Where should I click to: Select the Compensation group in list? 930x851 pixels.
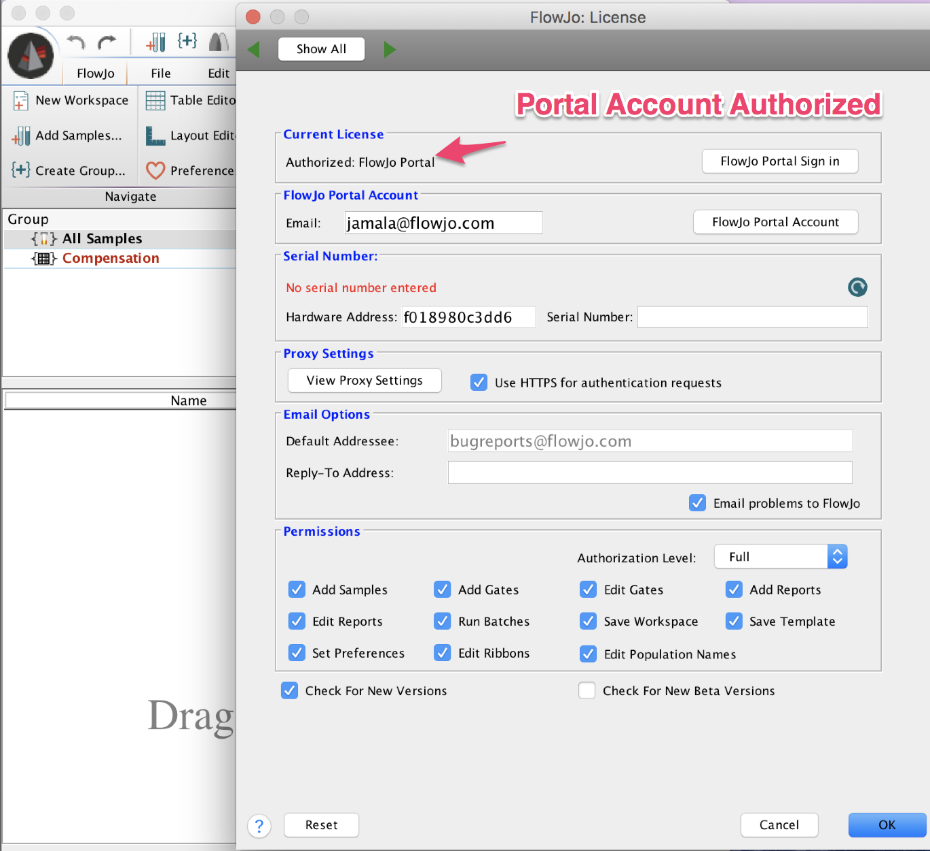[x=110, y=258]
